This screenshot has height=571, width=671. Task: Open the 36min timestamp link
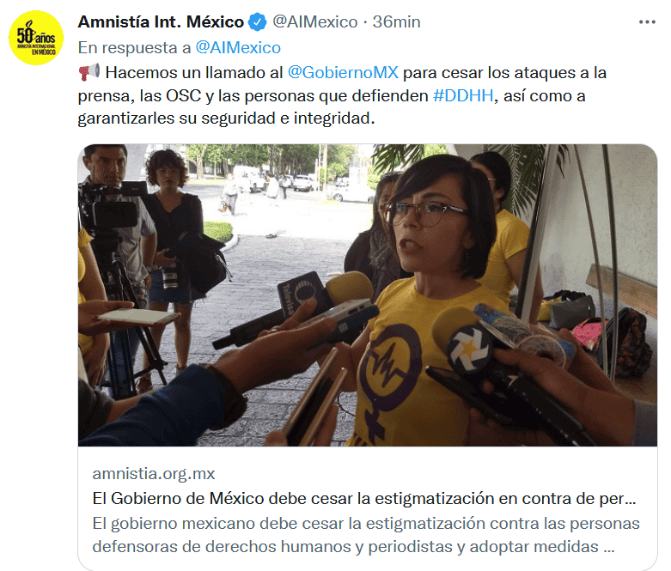tap(396, 22)
